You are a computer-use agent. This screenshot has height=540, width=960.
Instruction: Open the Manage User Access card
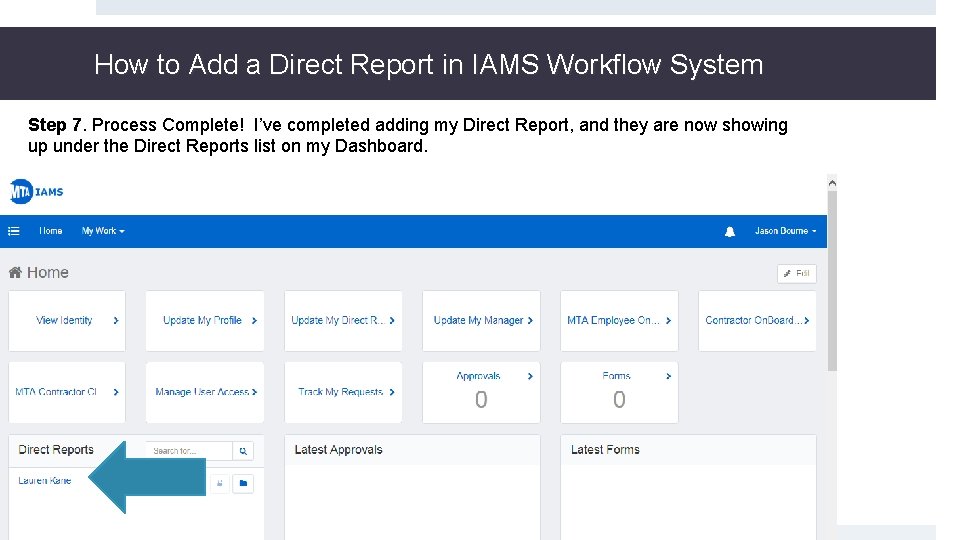[x=205, y=392]
